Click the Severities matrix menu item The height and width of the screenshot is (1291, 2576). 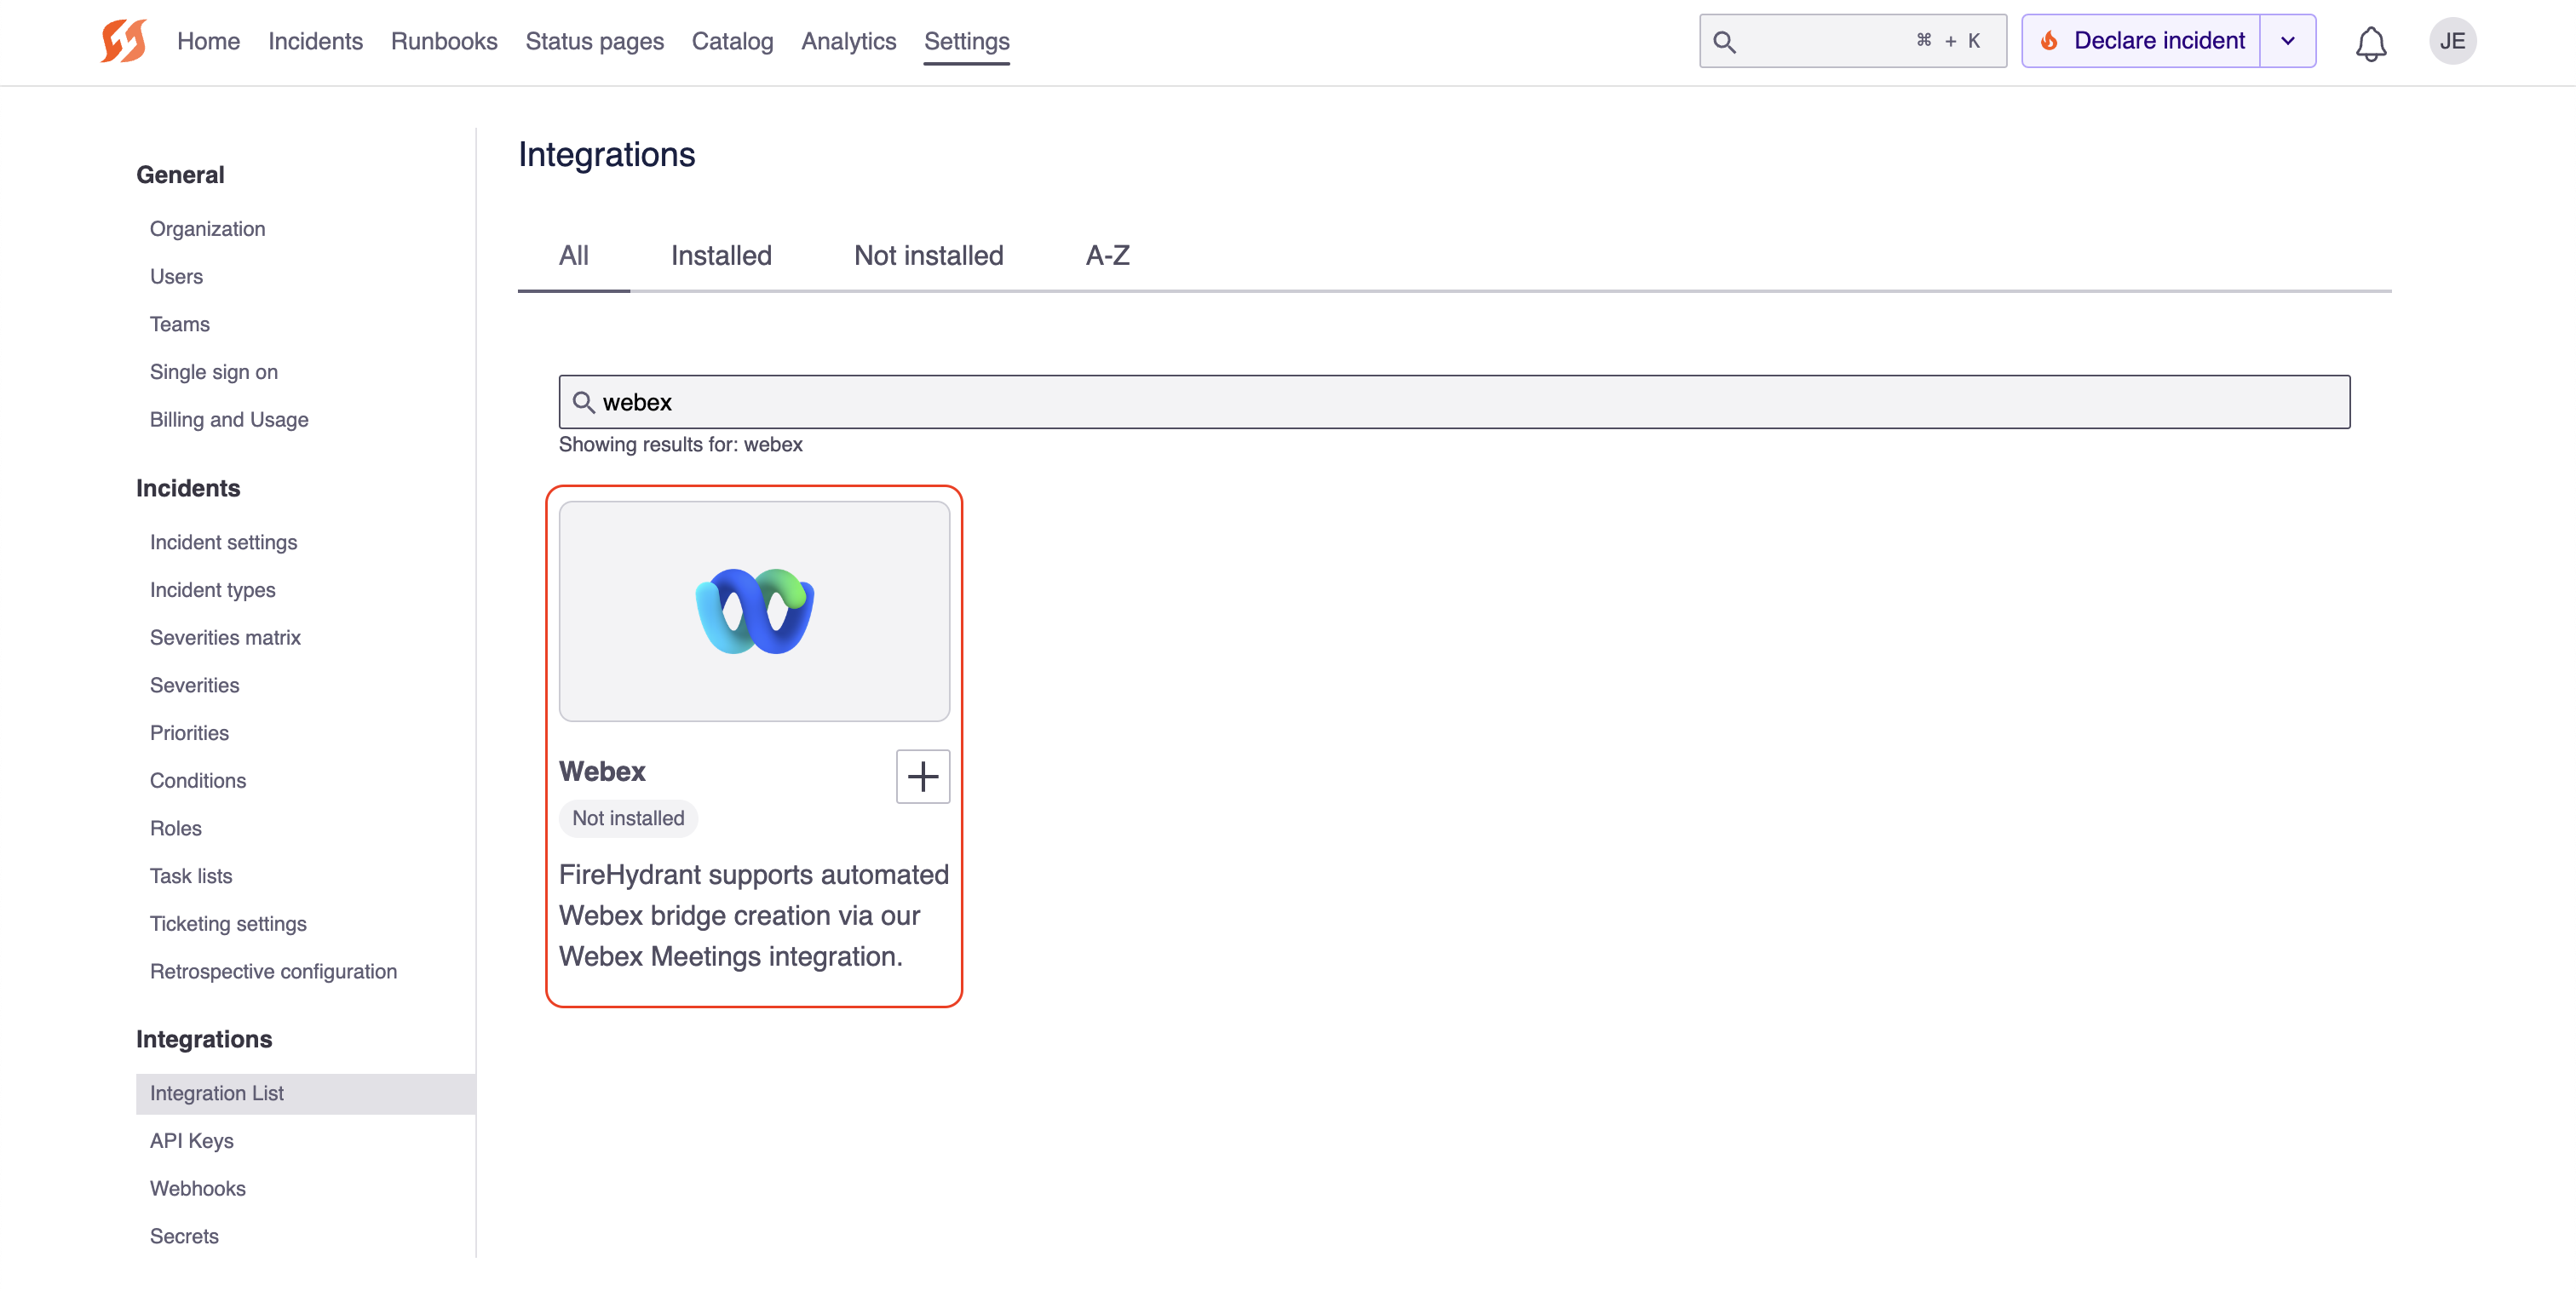[224, 635]
